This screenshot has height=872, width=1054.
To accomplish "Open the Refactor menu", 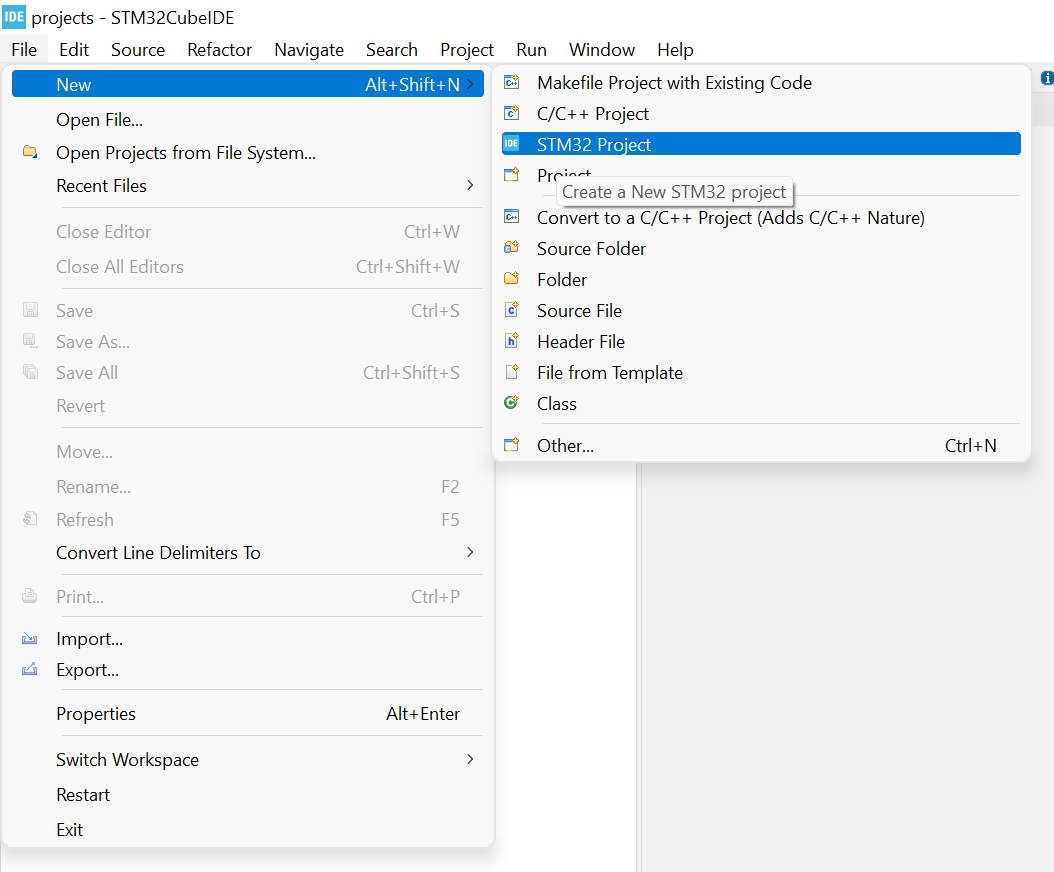I will tap(219, 50).
